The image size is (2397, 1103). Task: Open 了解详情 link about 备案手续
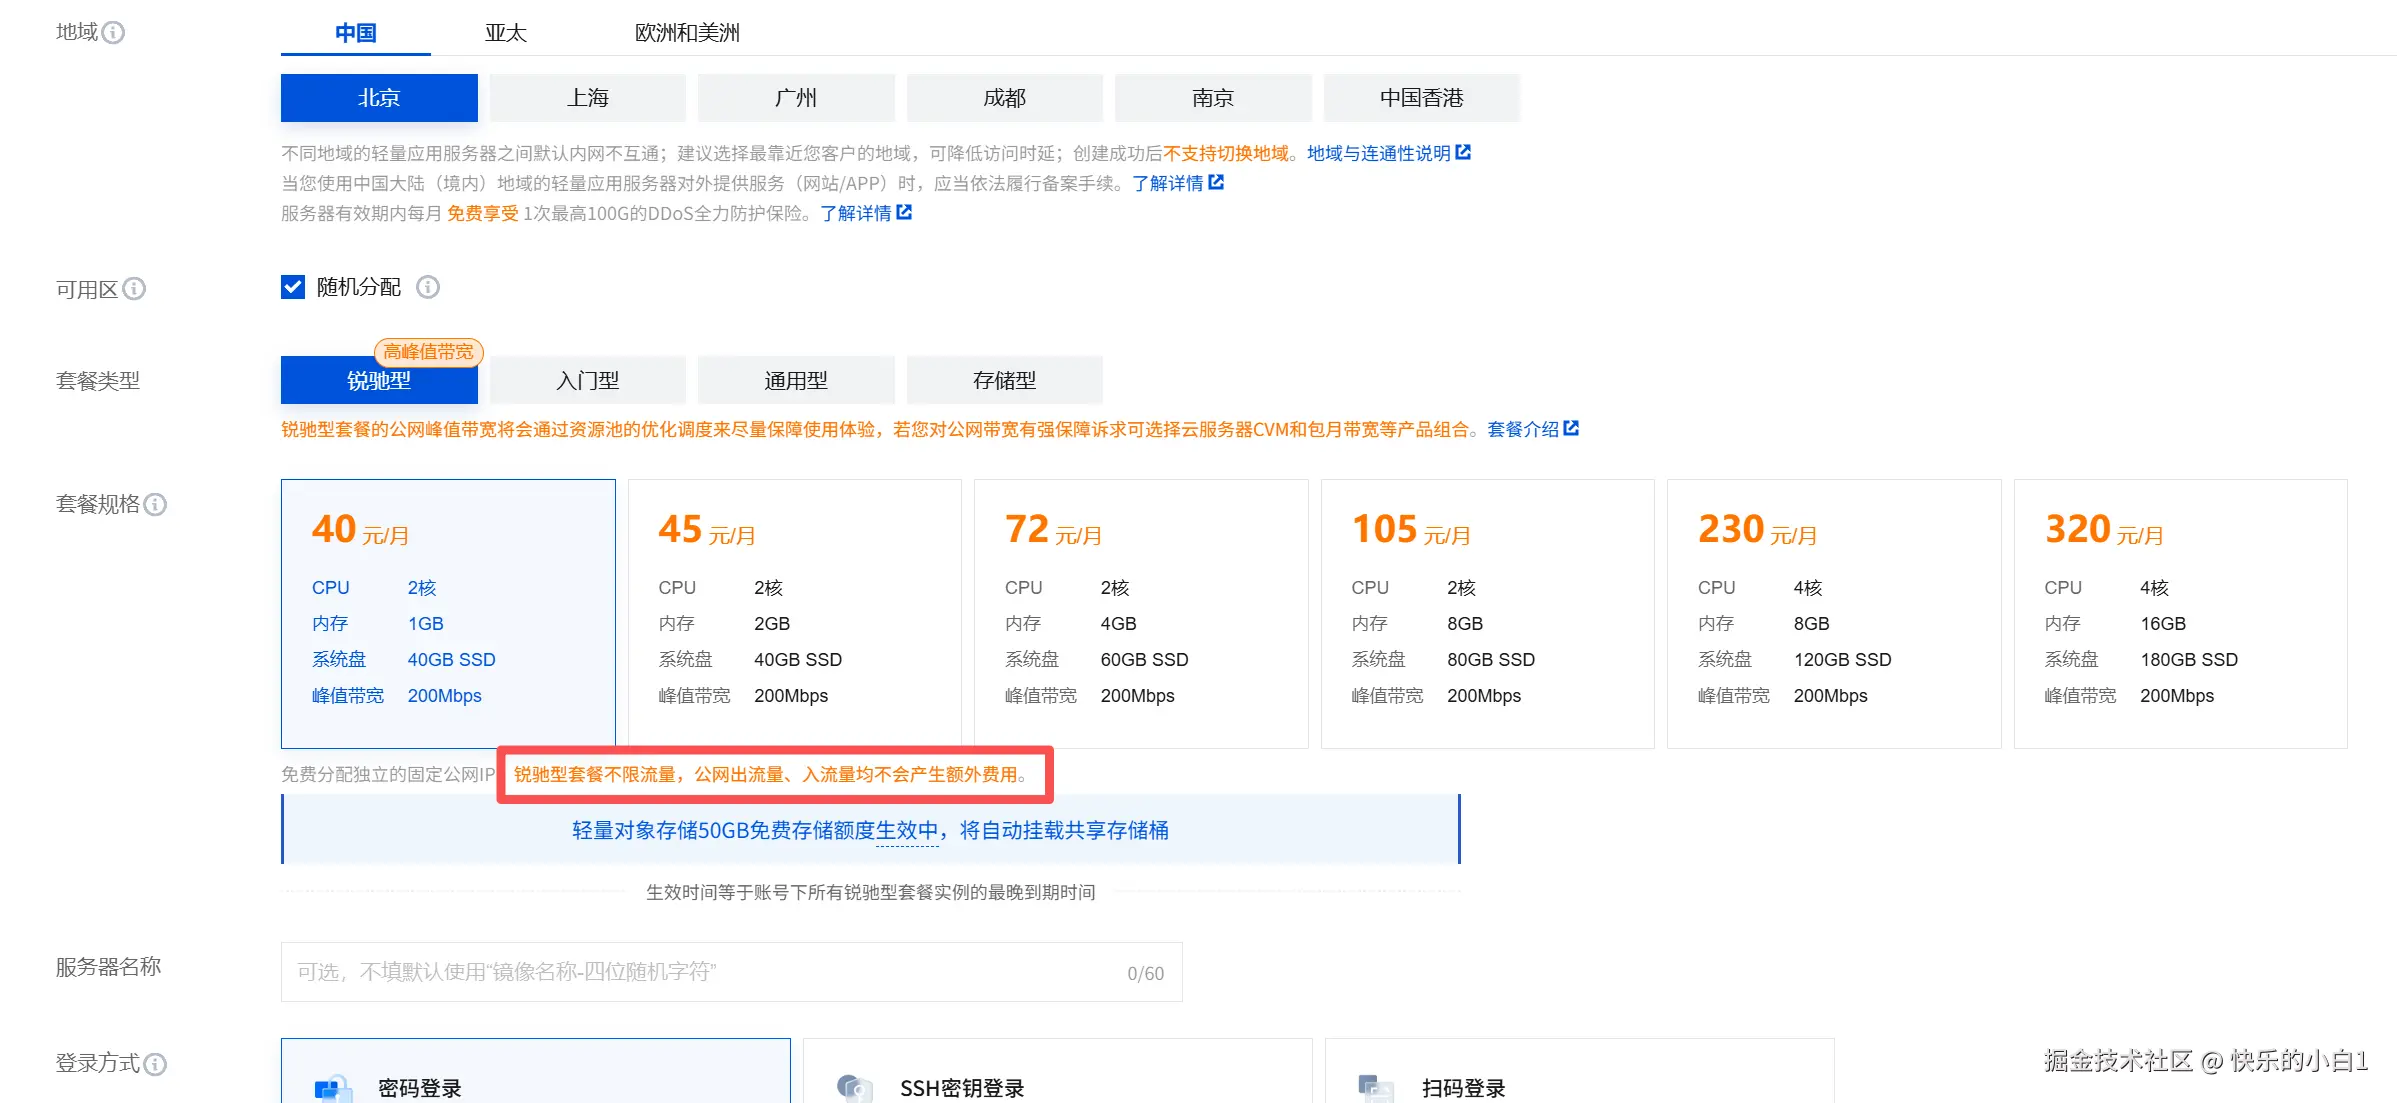click(1167, 183)
